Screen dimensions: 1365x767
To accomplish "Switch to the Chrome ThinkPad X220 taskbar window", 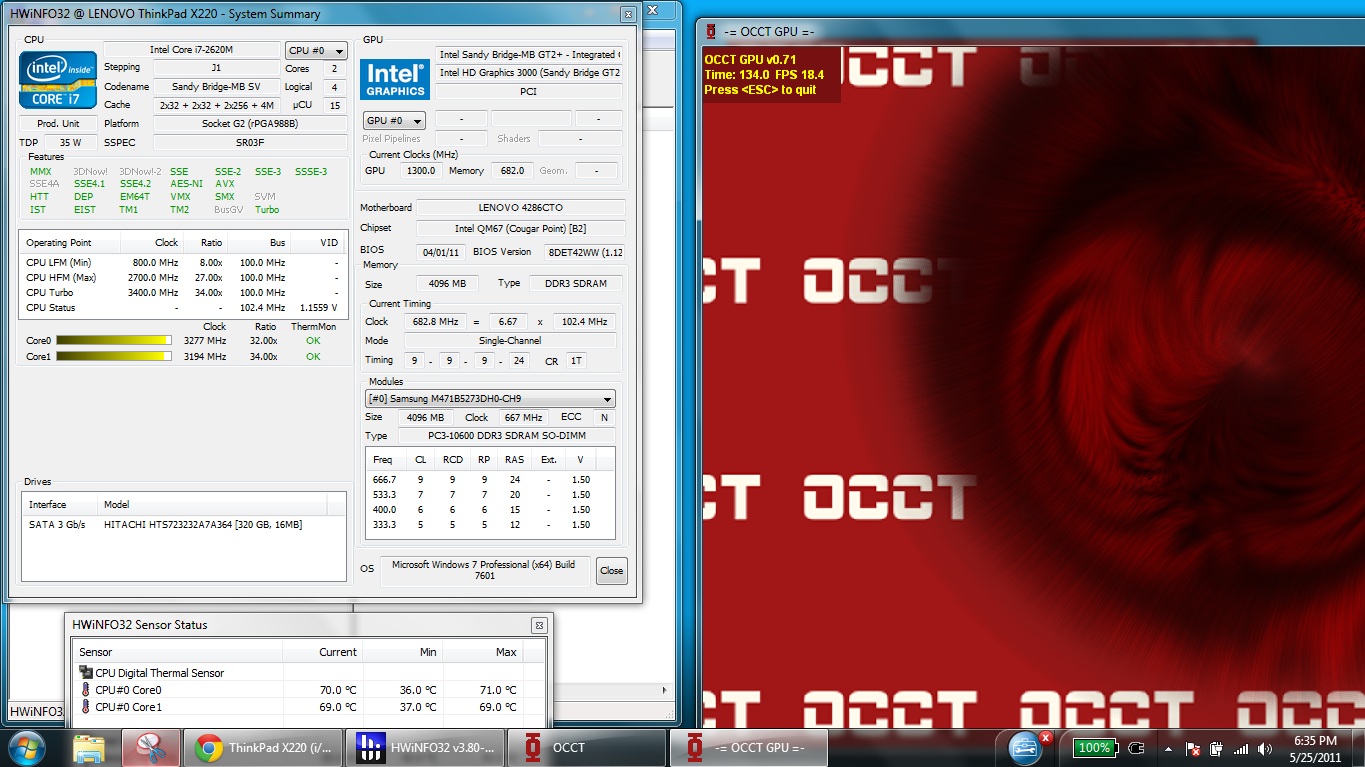I will coord(263,748).
